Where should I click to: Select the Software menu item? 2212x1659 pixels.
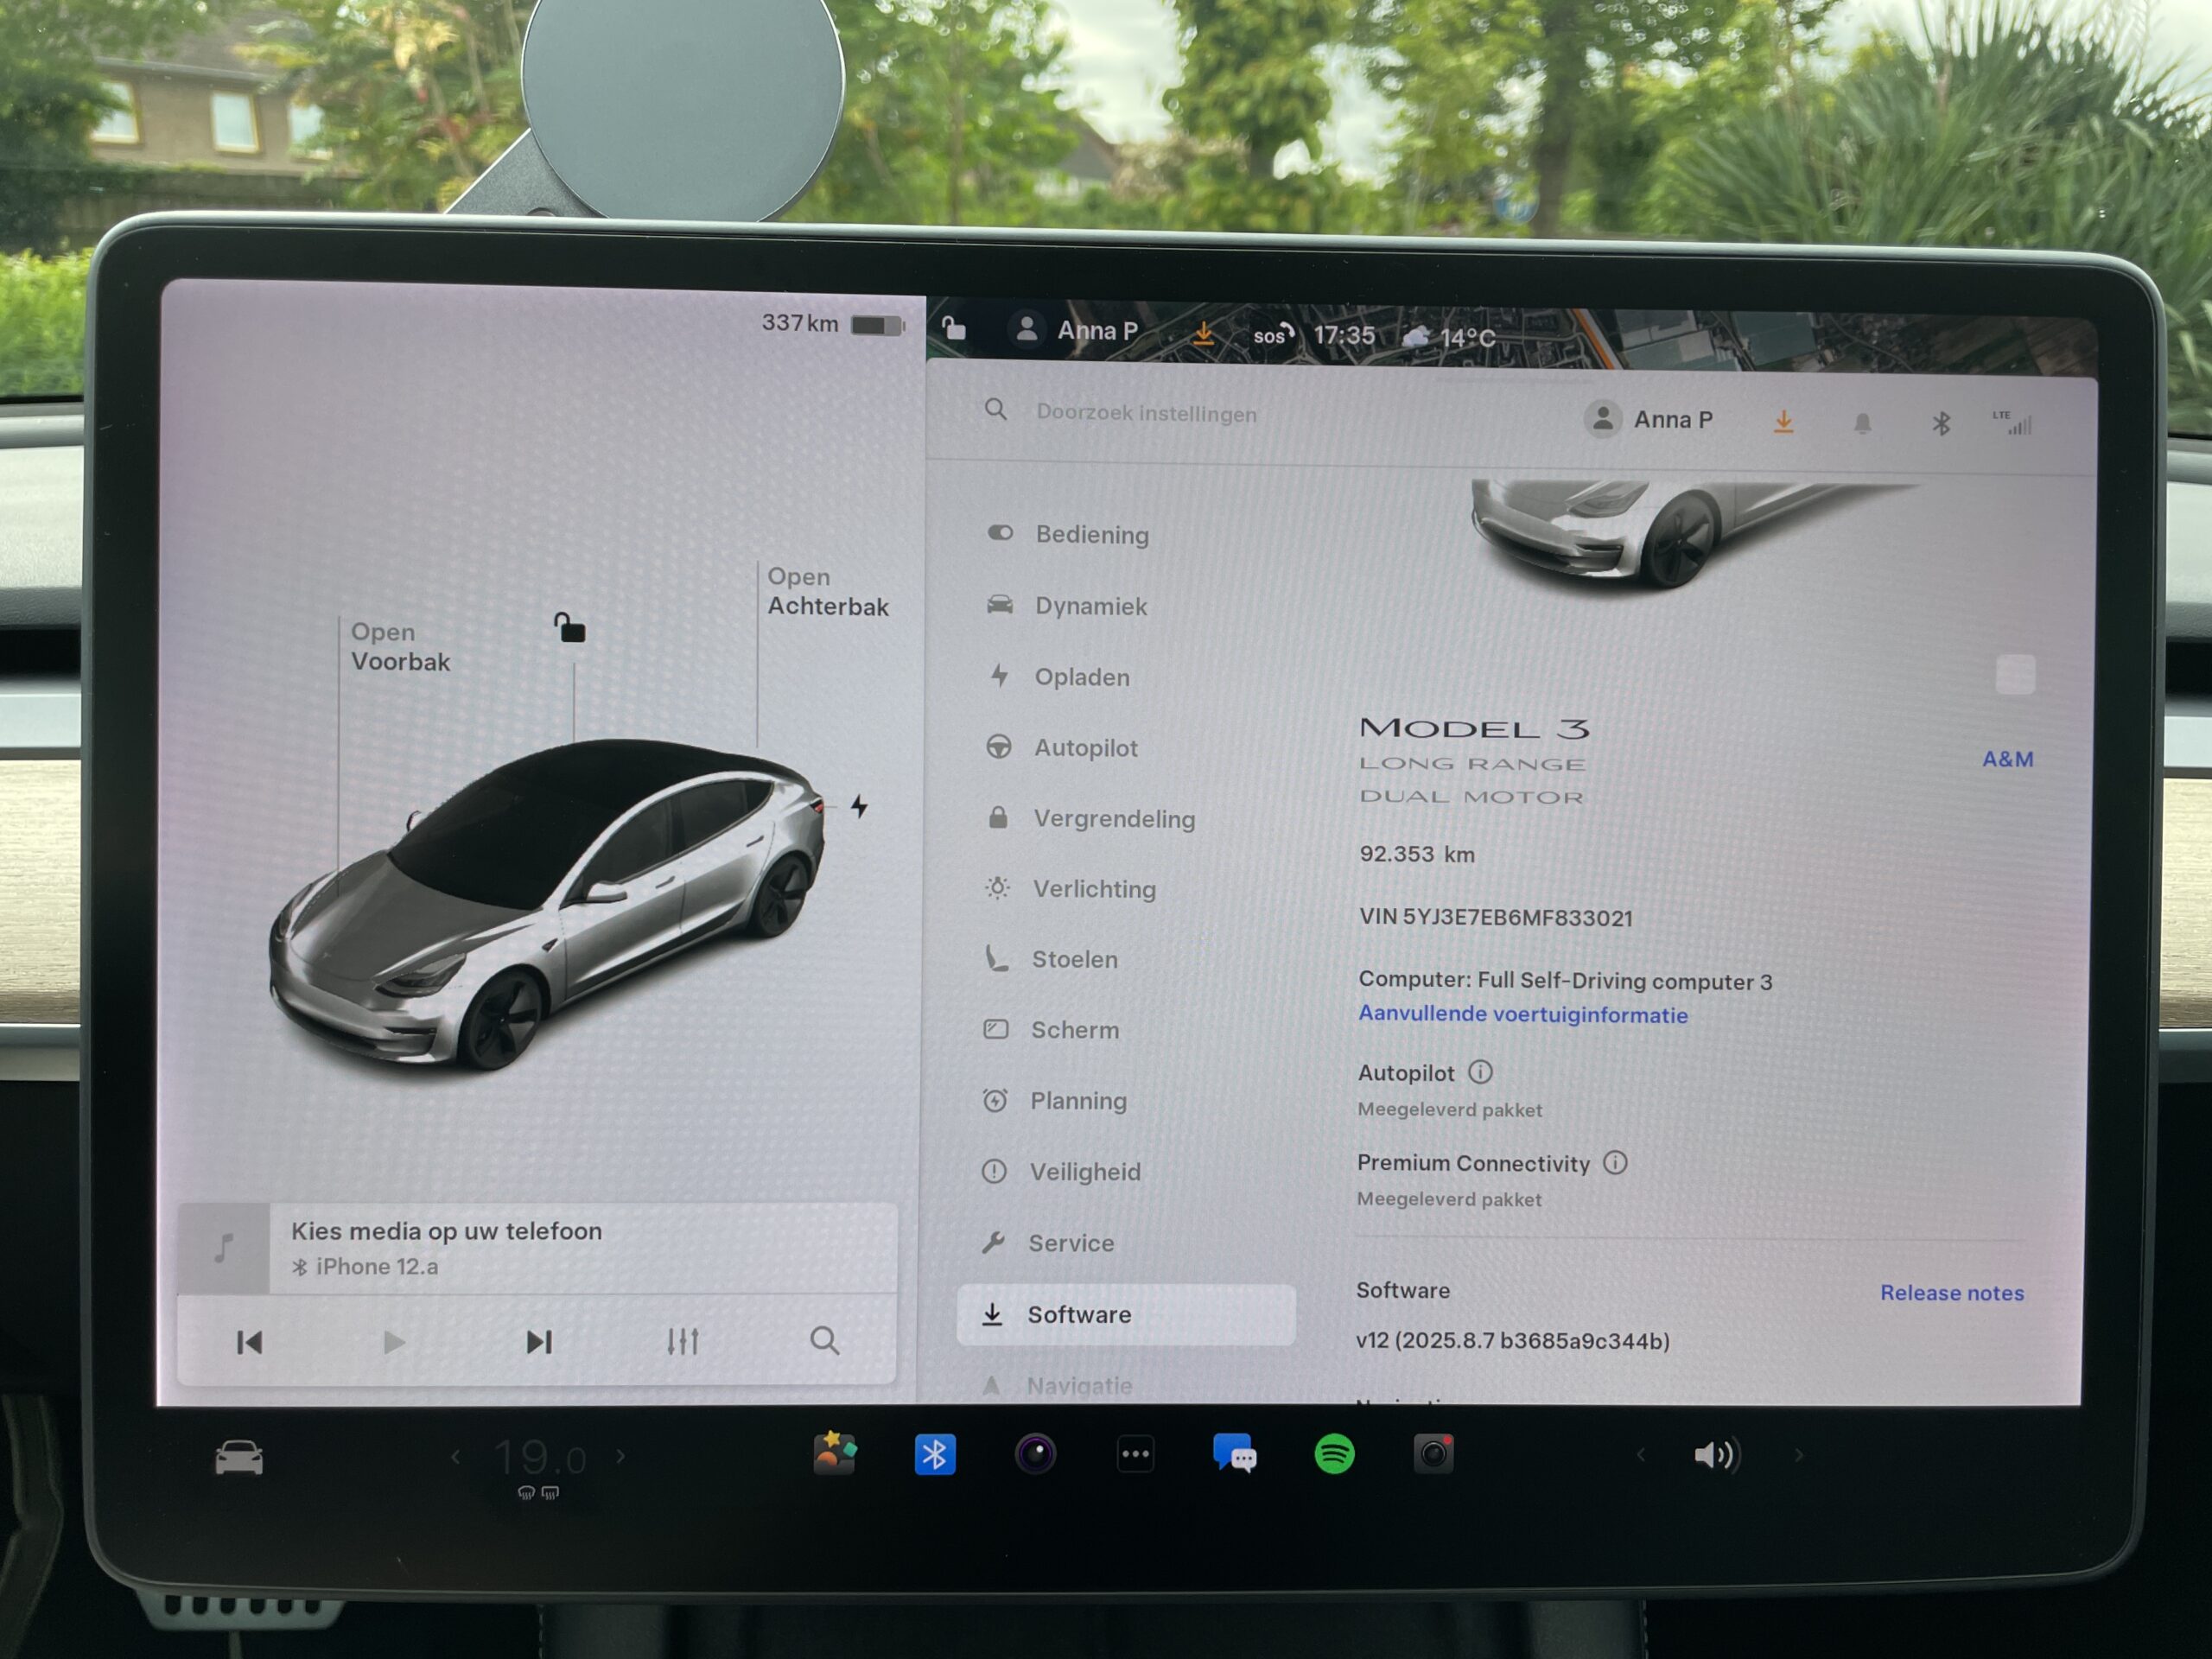(x=1126, y=1314)
